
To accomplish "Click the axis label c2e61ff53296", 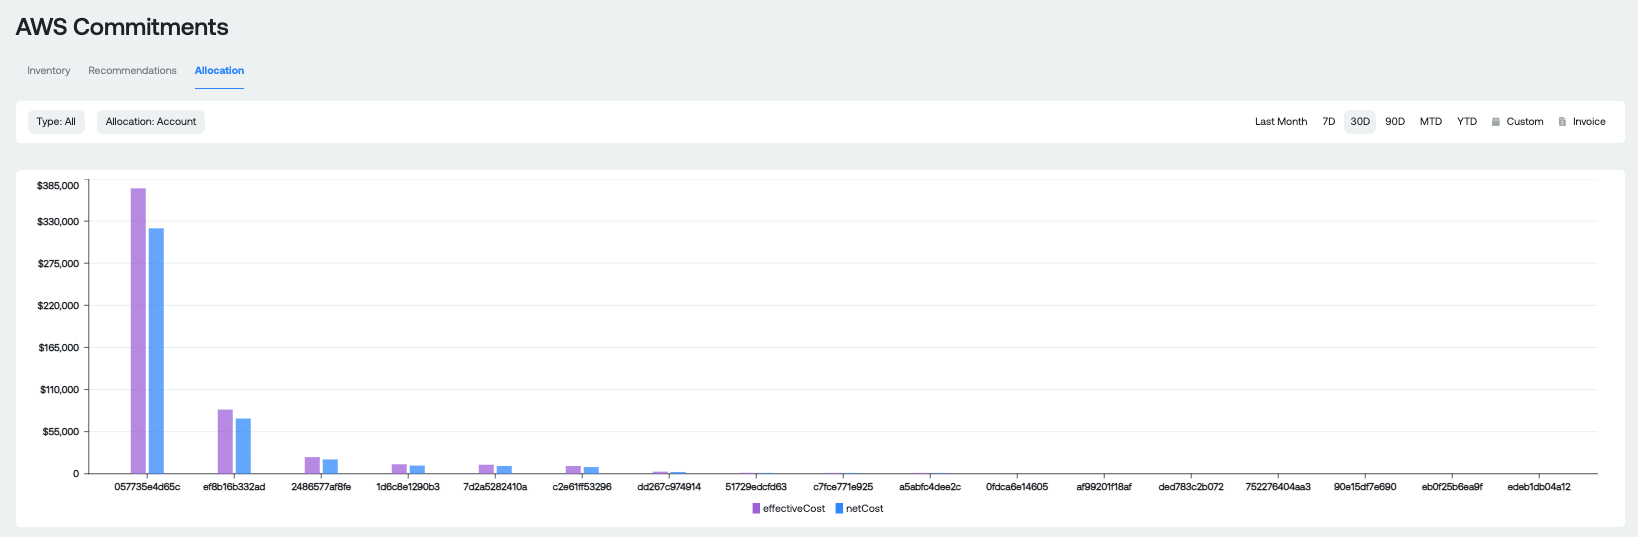I will [x=582, y=487].
